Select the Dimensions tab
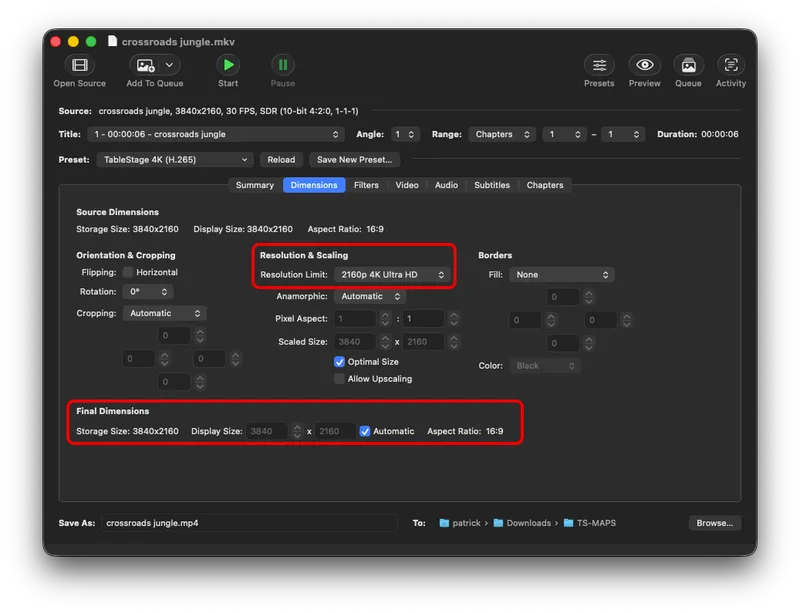The width and height of the screenshot is (800, 613). pos(314,185)
